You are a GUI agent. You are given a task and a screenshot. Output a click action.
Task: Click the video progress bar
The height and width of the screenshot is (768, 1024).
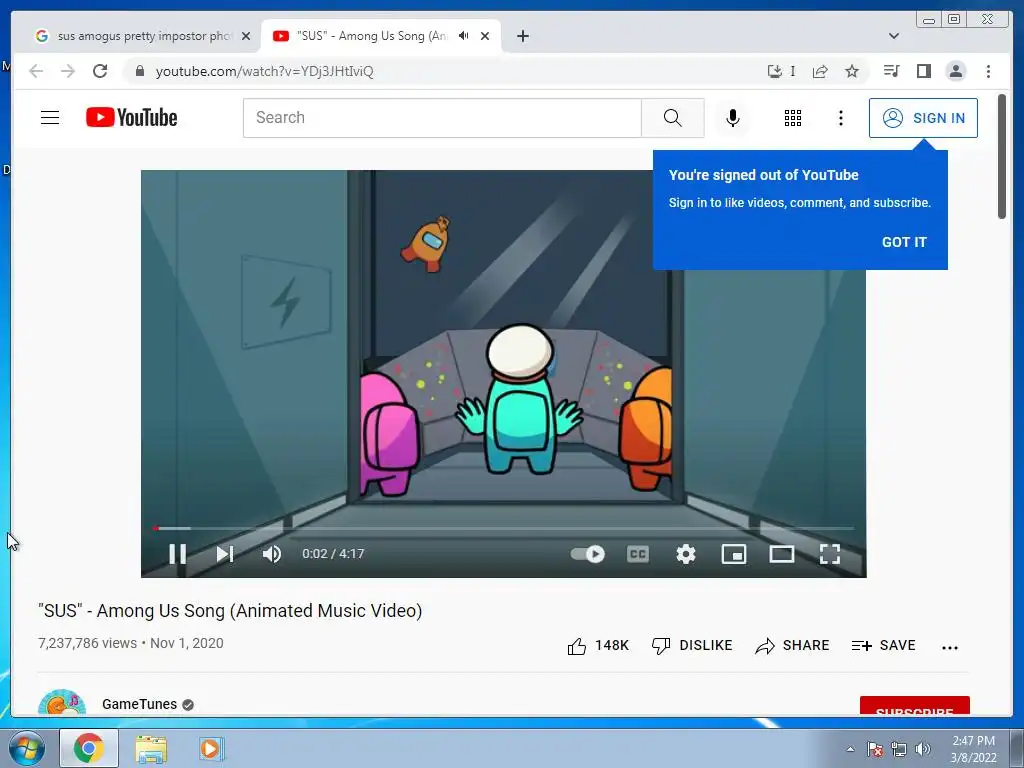coord(504,528)
